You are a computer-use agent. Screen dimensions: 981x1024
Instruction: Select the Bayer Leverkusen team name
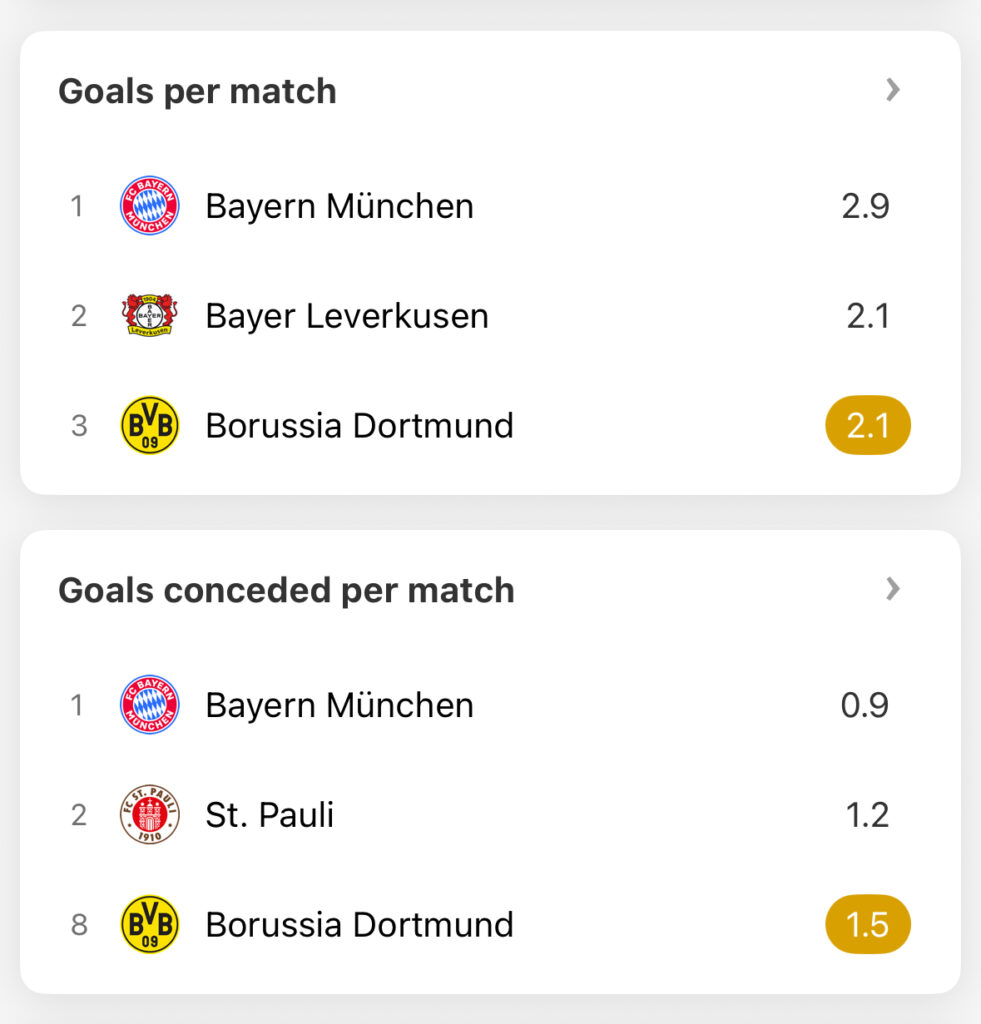[347, 316]
